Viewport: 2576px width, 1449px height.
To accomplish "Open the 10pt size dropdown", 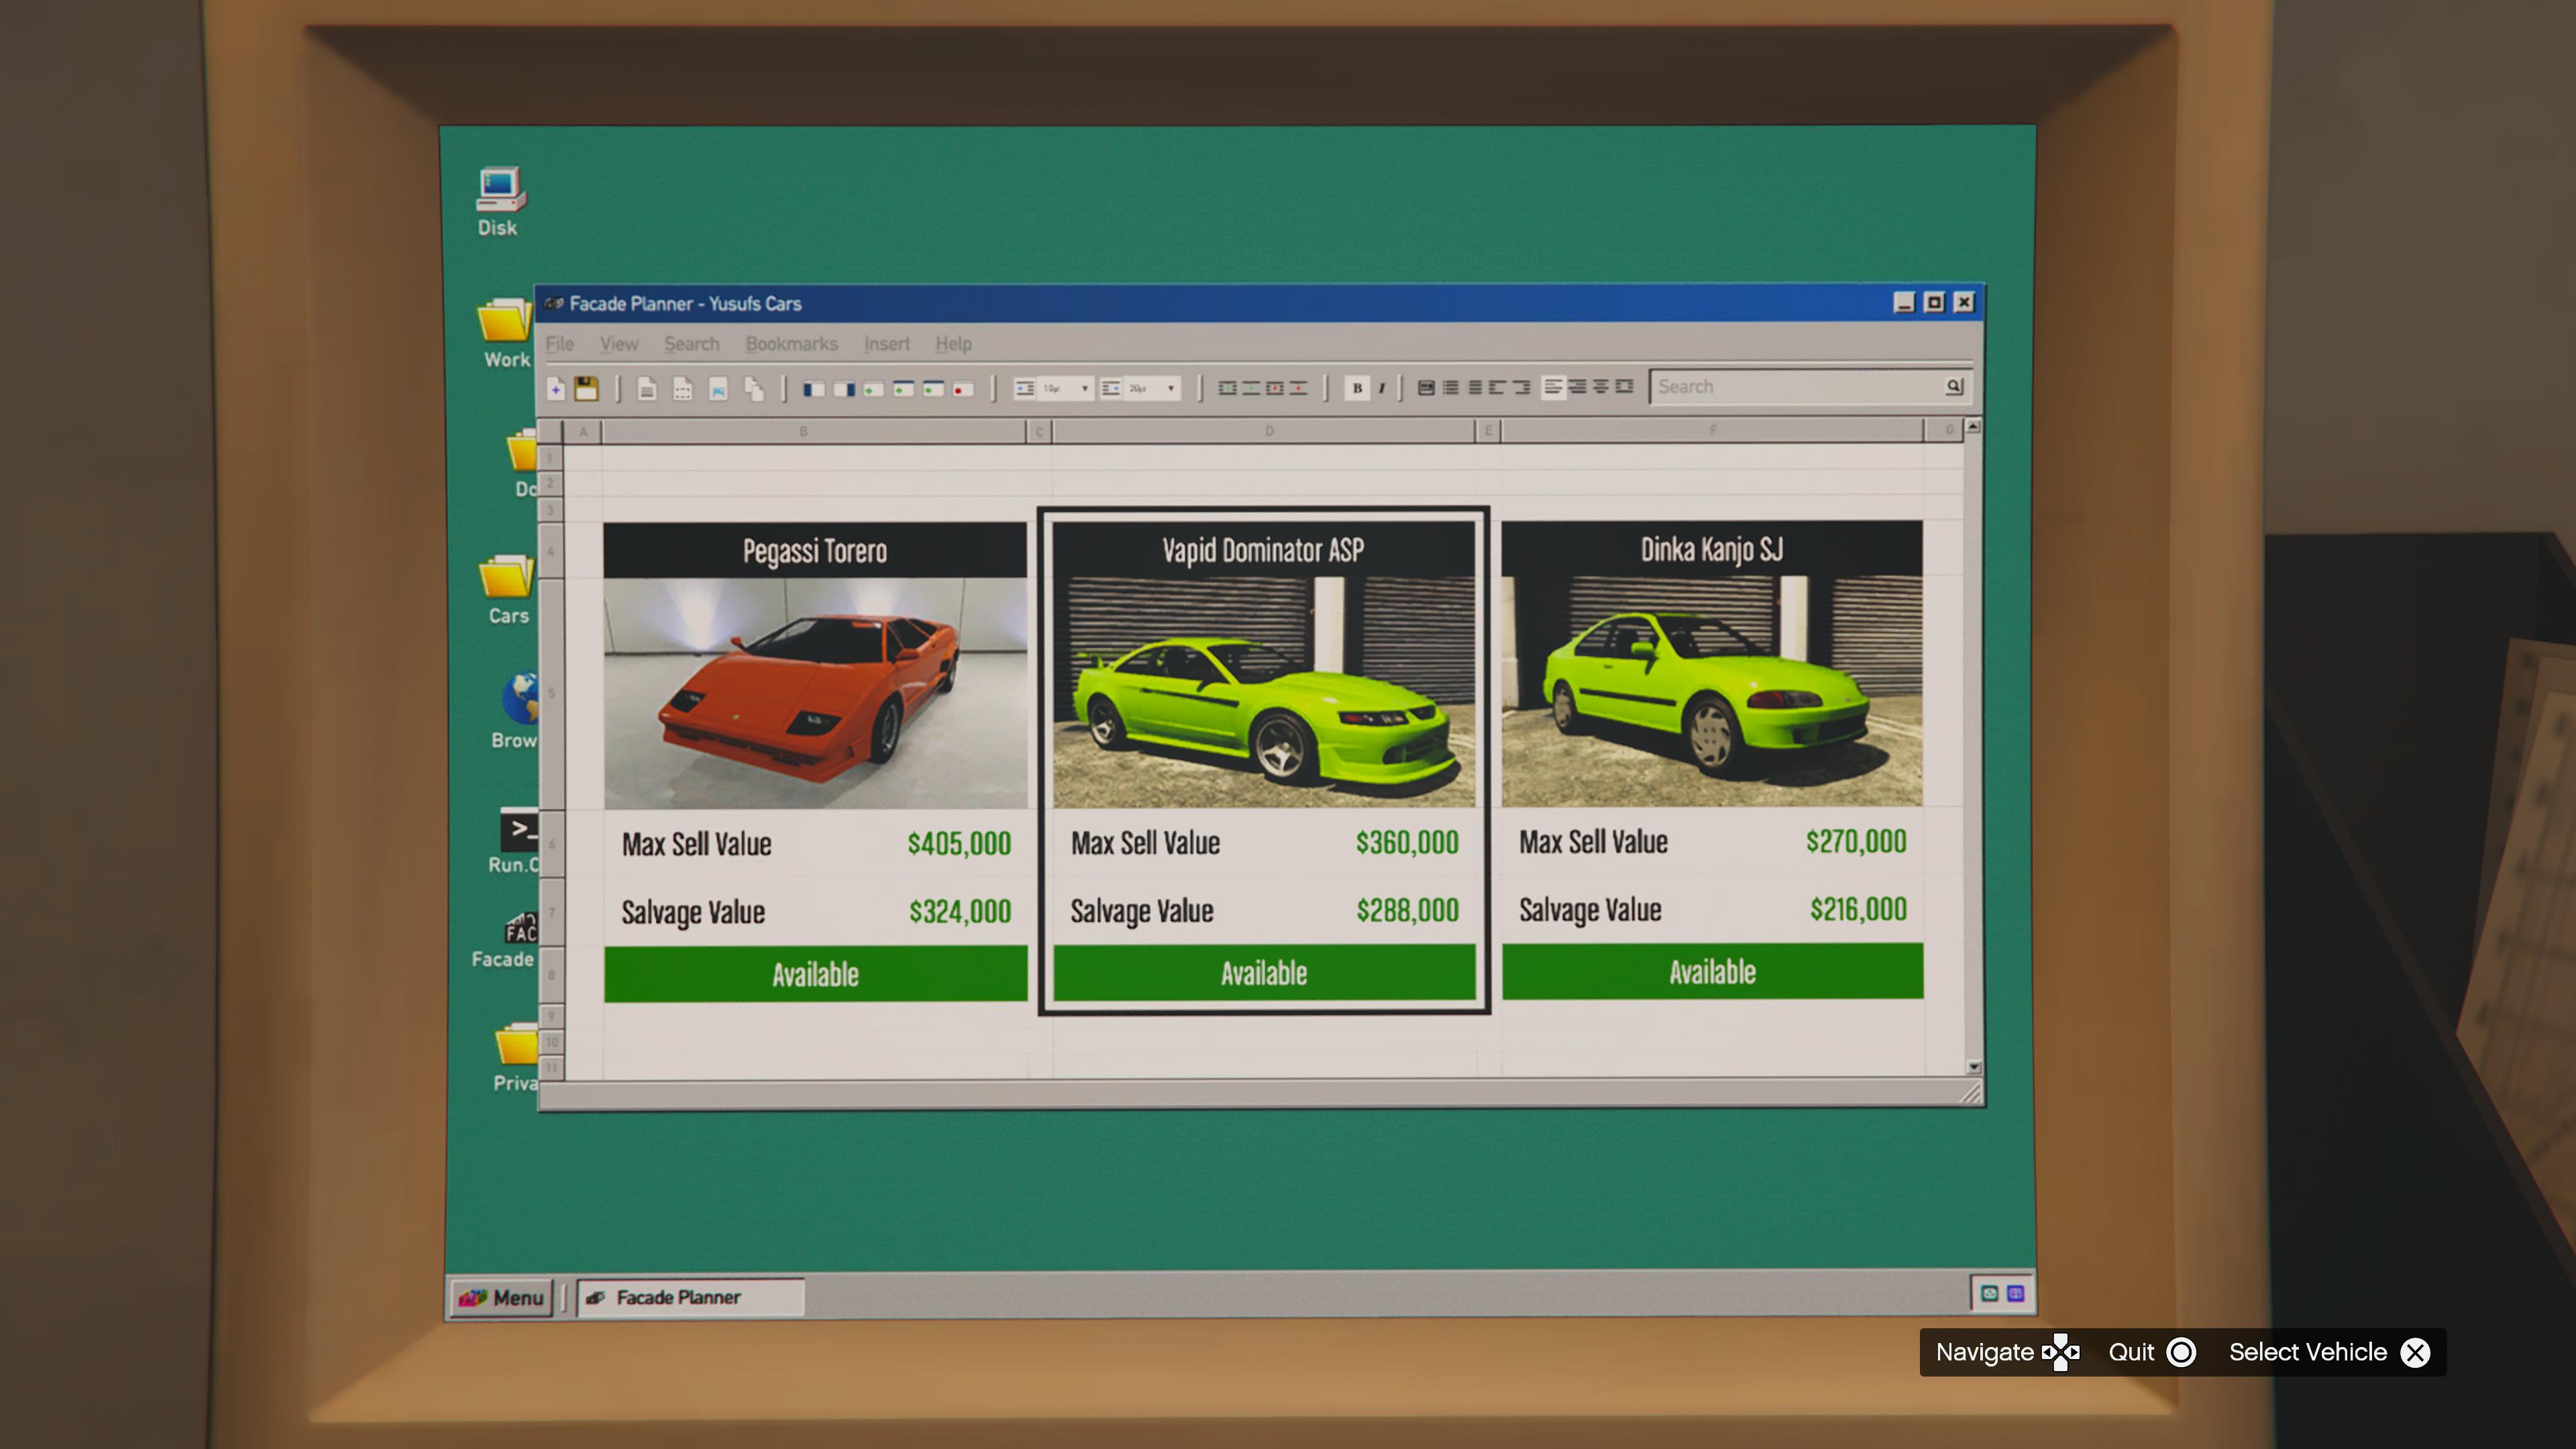I will 1084,388.
